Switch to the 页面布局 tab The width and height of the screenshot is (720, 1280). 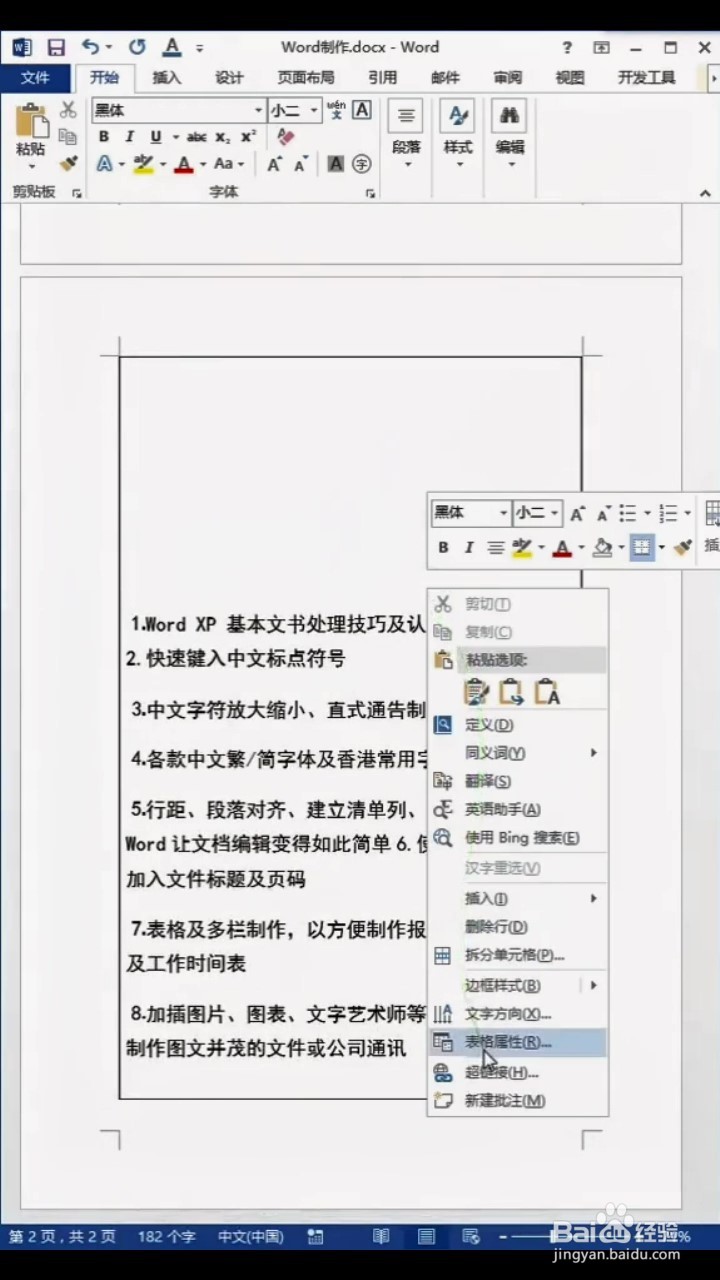coord(306,78)
